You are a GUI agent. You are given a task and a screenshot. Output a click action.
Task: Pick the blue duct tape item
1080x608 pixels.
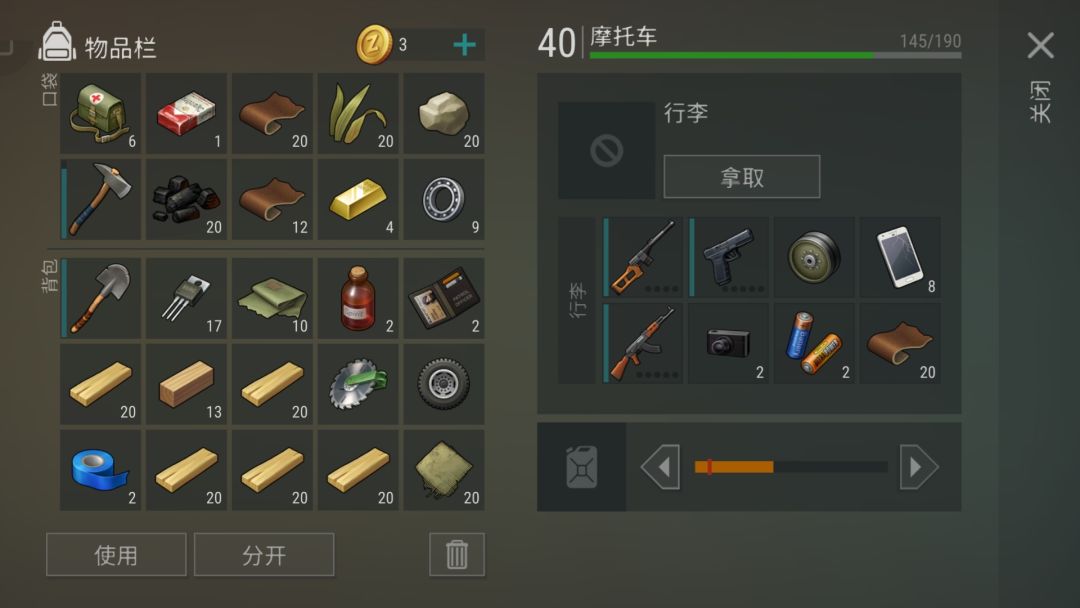[x=101, y=470]
